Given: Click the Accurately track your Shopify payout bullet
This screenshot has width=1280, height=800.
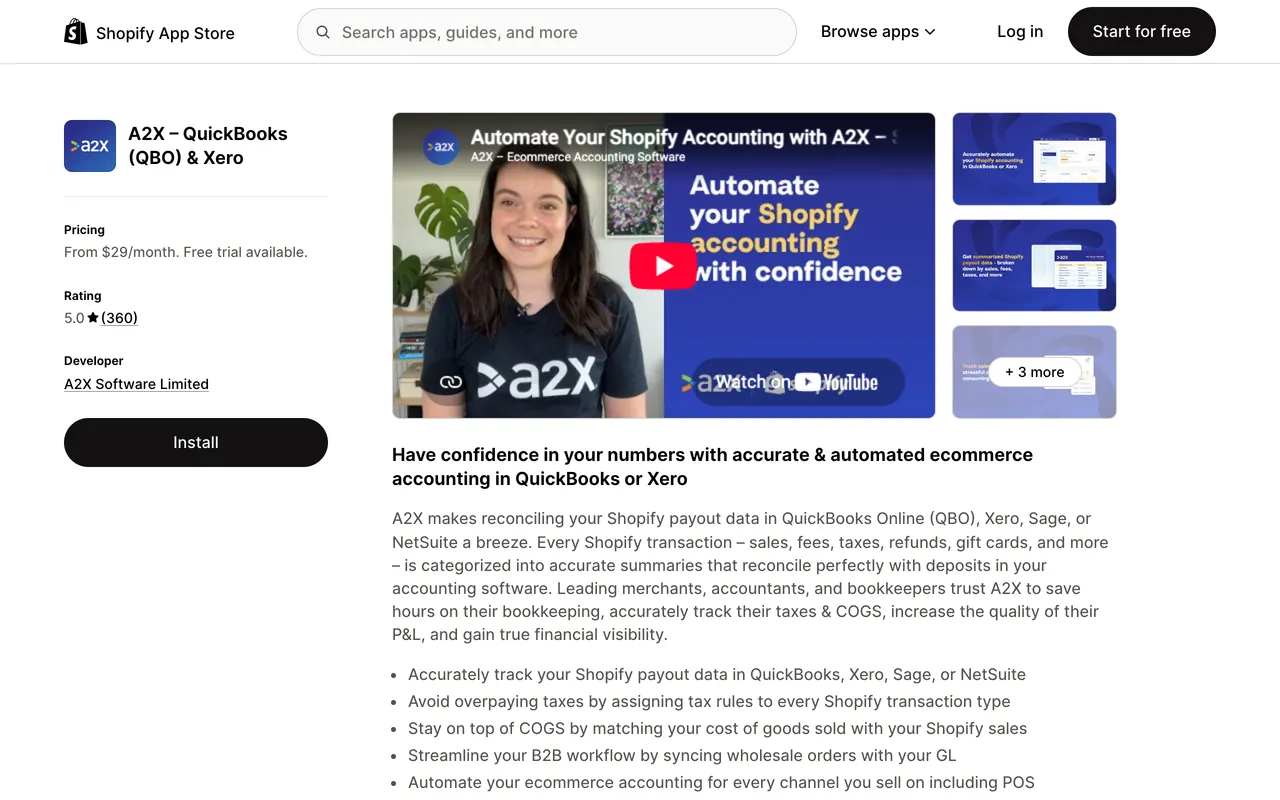Looking at the screenshot, I should pyautogui.click(x=717, y=674).
